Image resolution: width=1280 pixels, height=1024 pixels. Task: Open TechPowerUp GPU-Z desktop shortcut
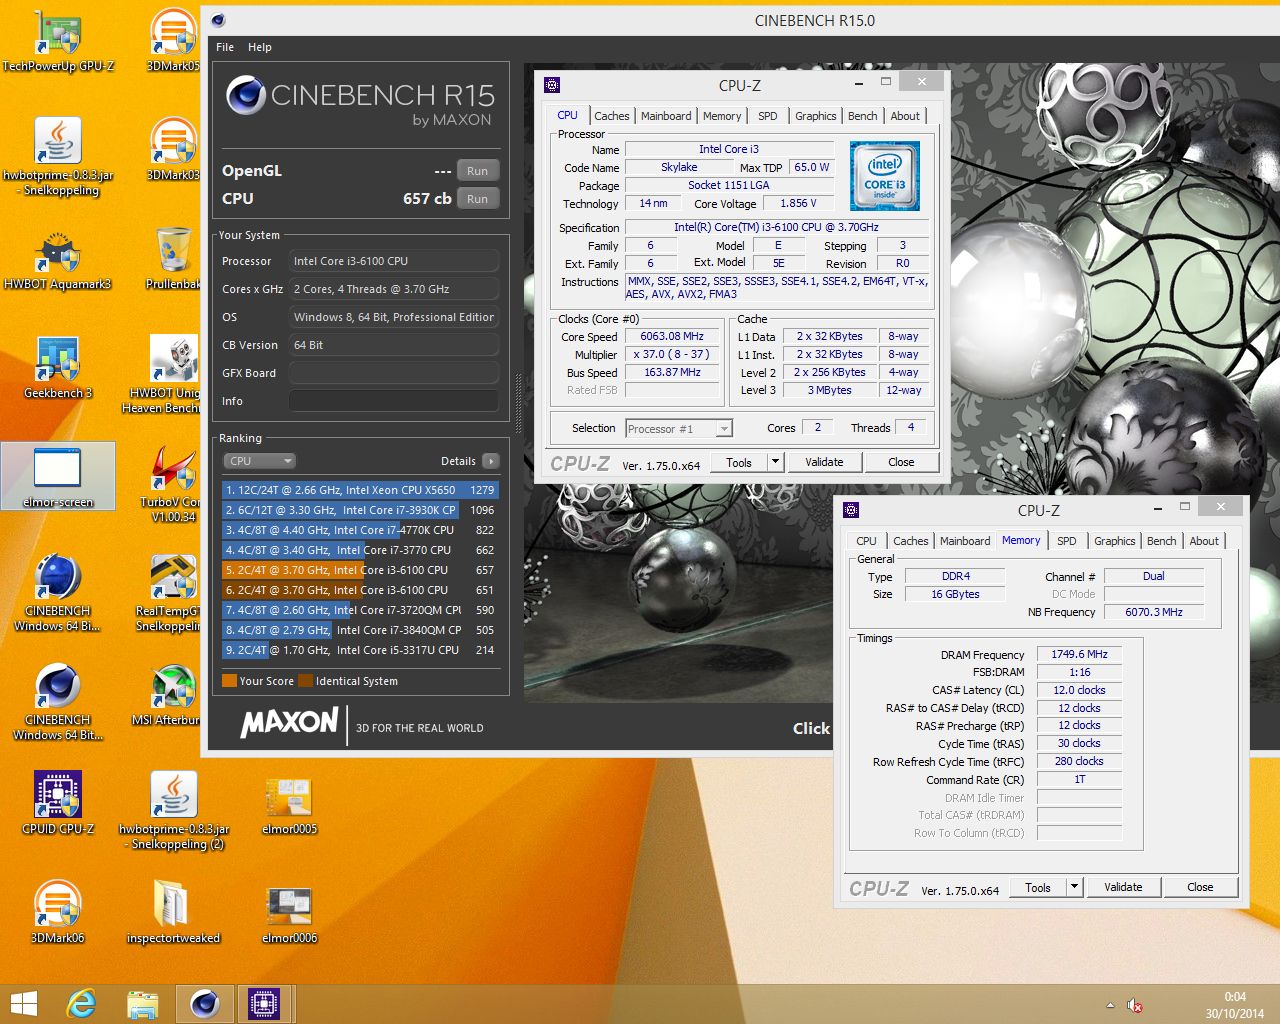[58, 40]
